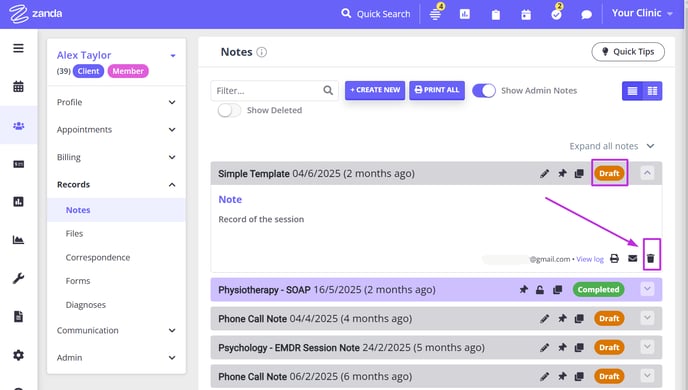
Task: Open Your Clinic dropdown menu
Action: tap(642, 13)
